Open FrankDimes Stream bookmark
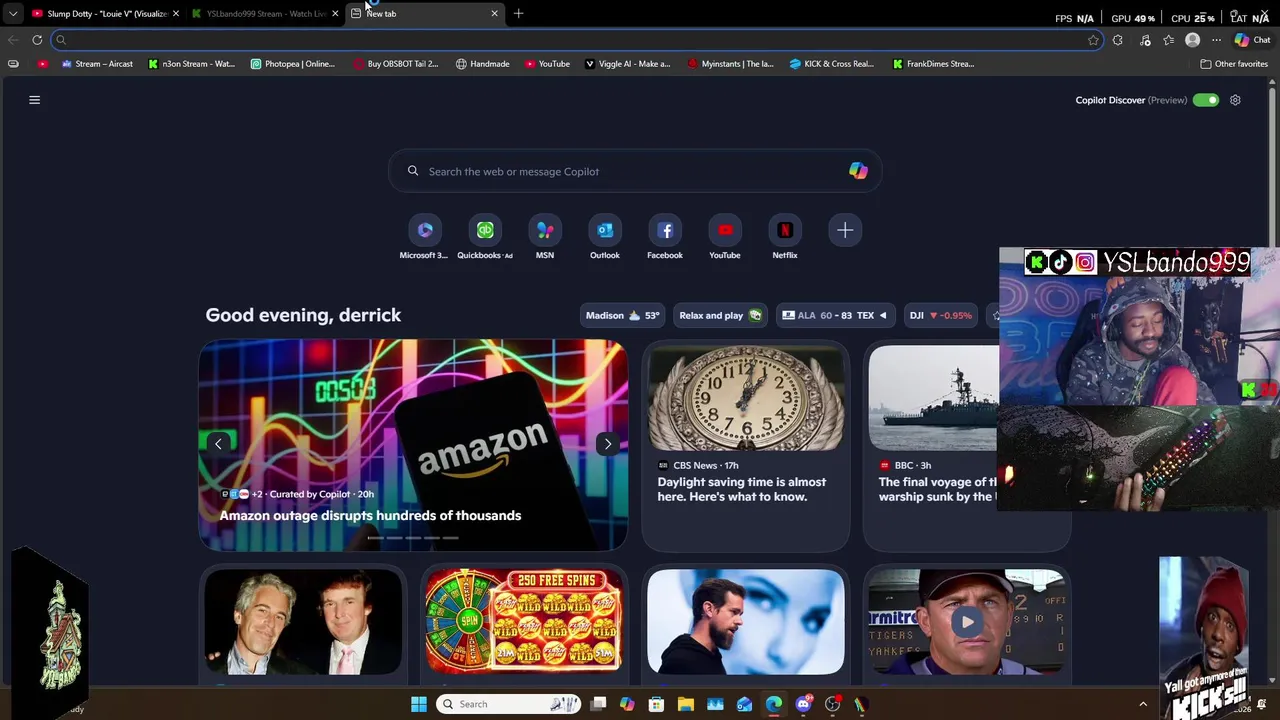 click(933, 64)
